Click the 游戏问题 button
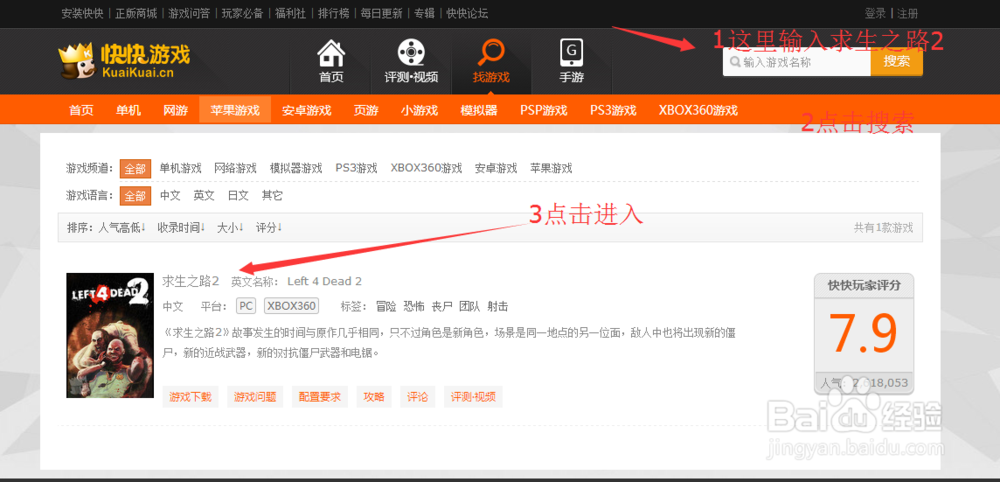 click(x=255, y=397)
